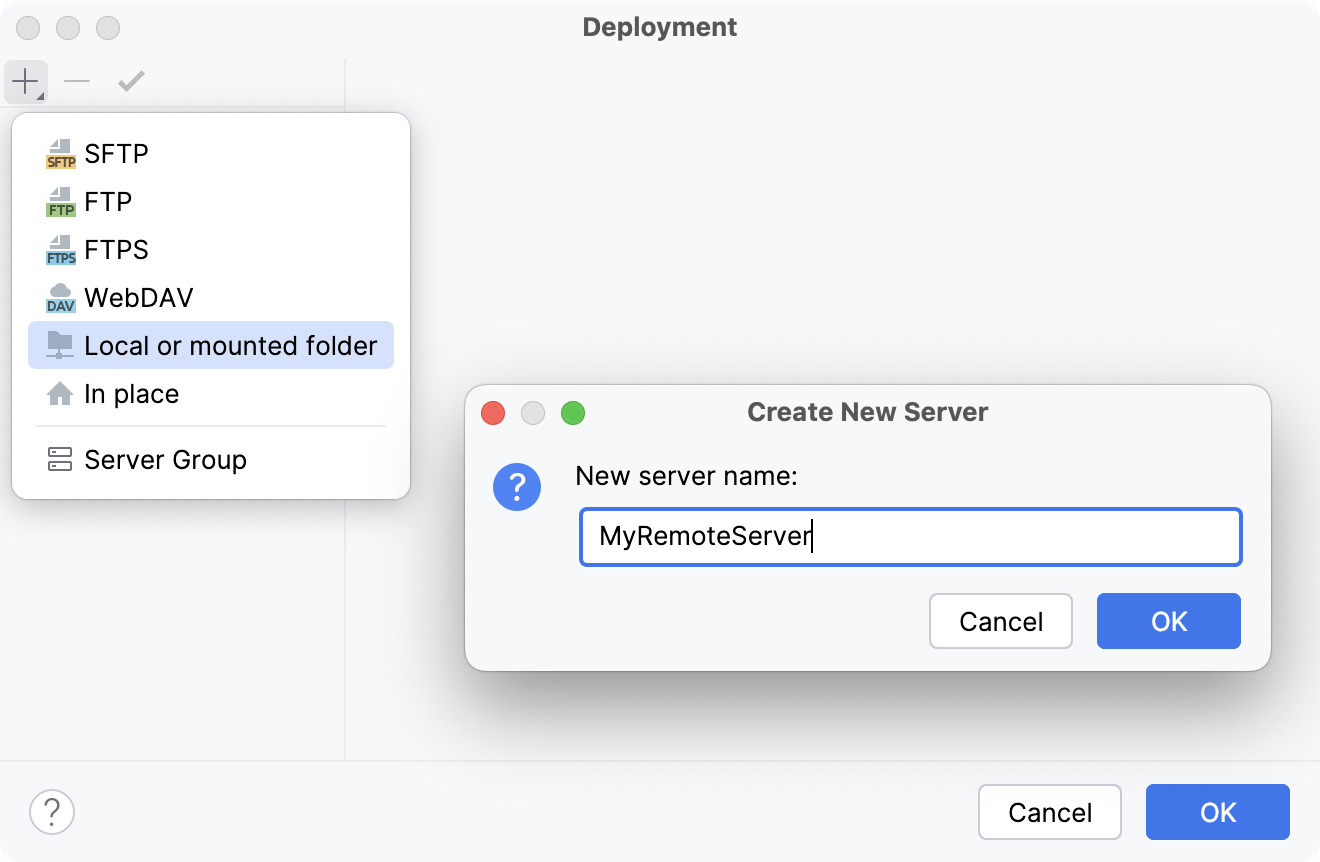Select the FTPS server type icon
Image resolution: width=1320 pixels, height=862 pixels.
click(58, 249)
